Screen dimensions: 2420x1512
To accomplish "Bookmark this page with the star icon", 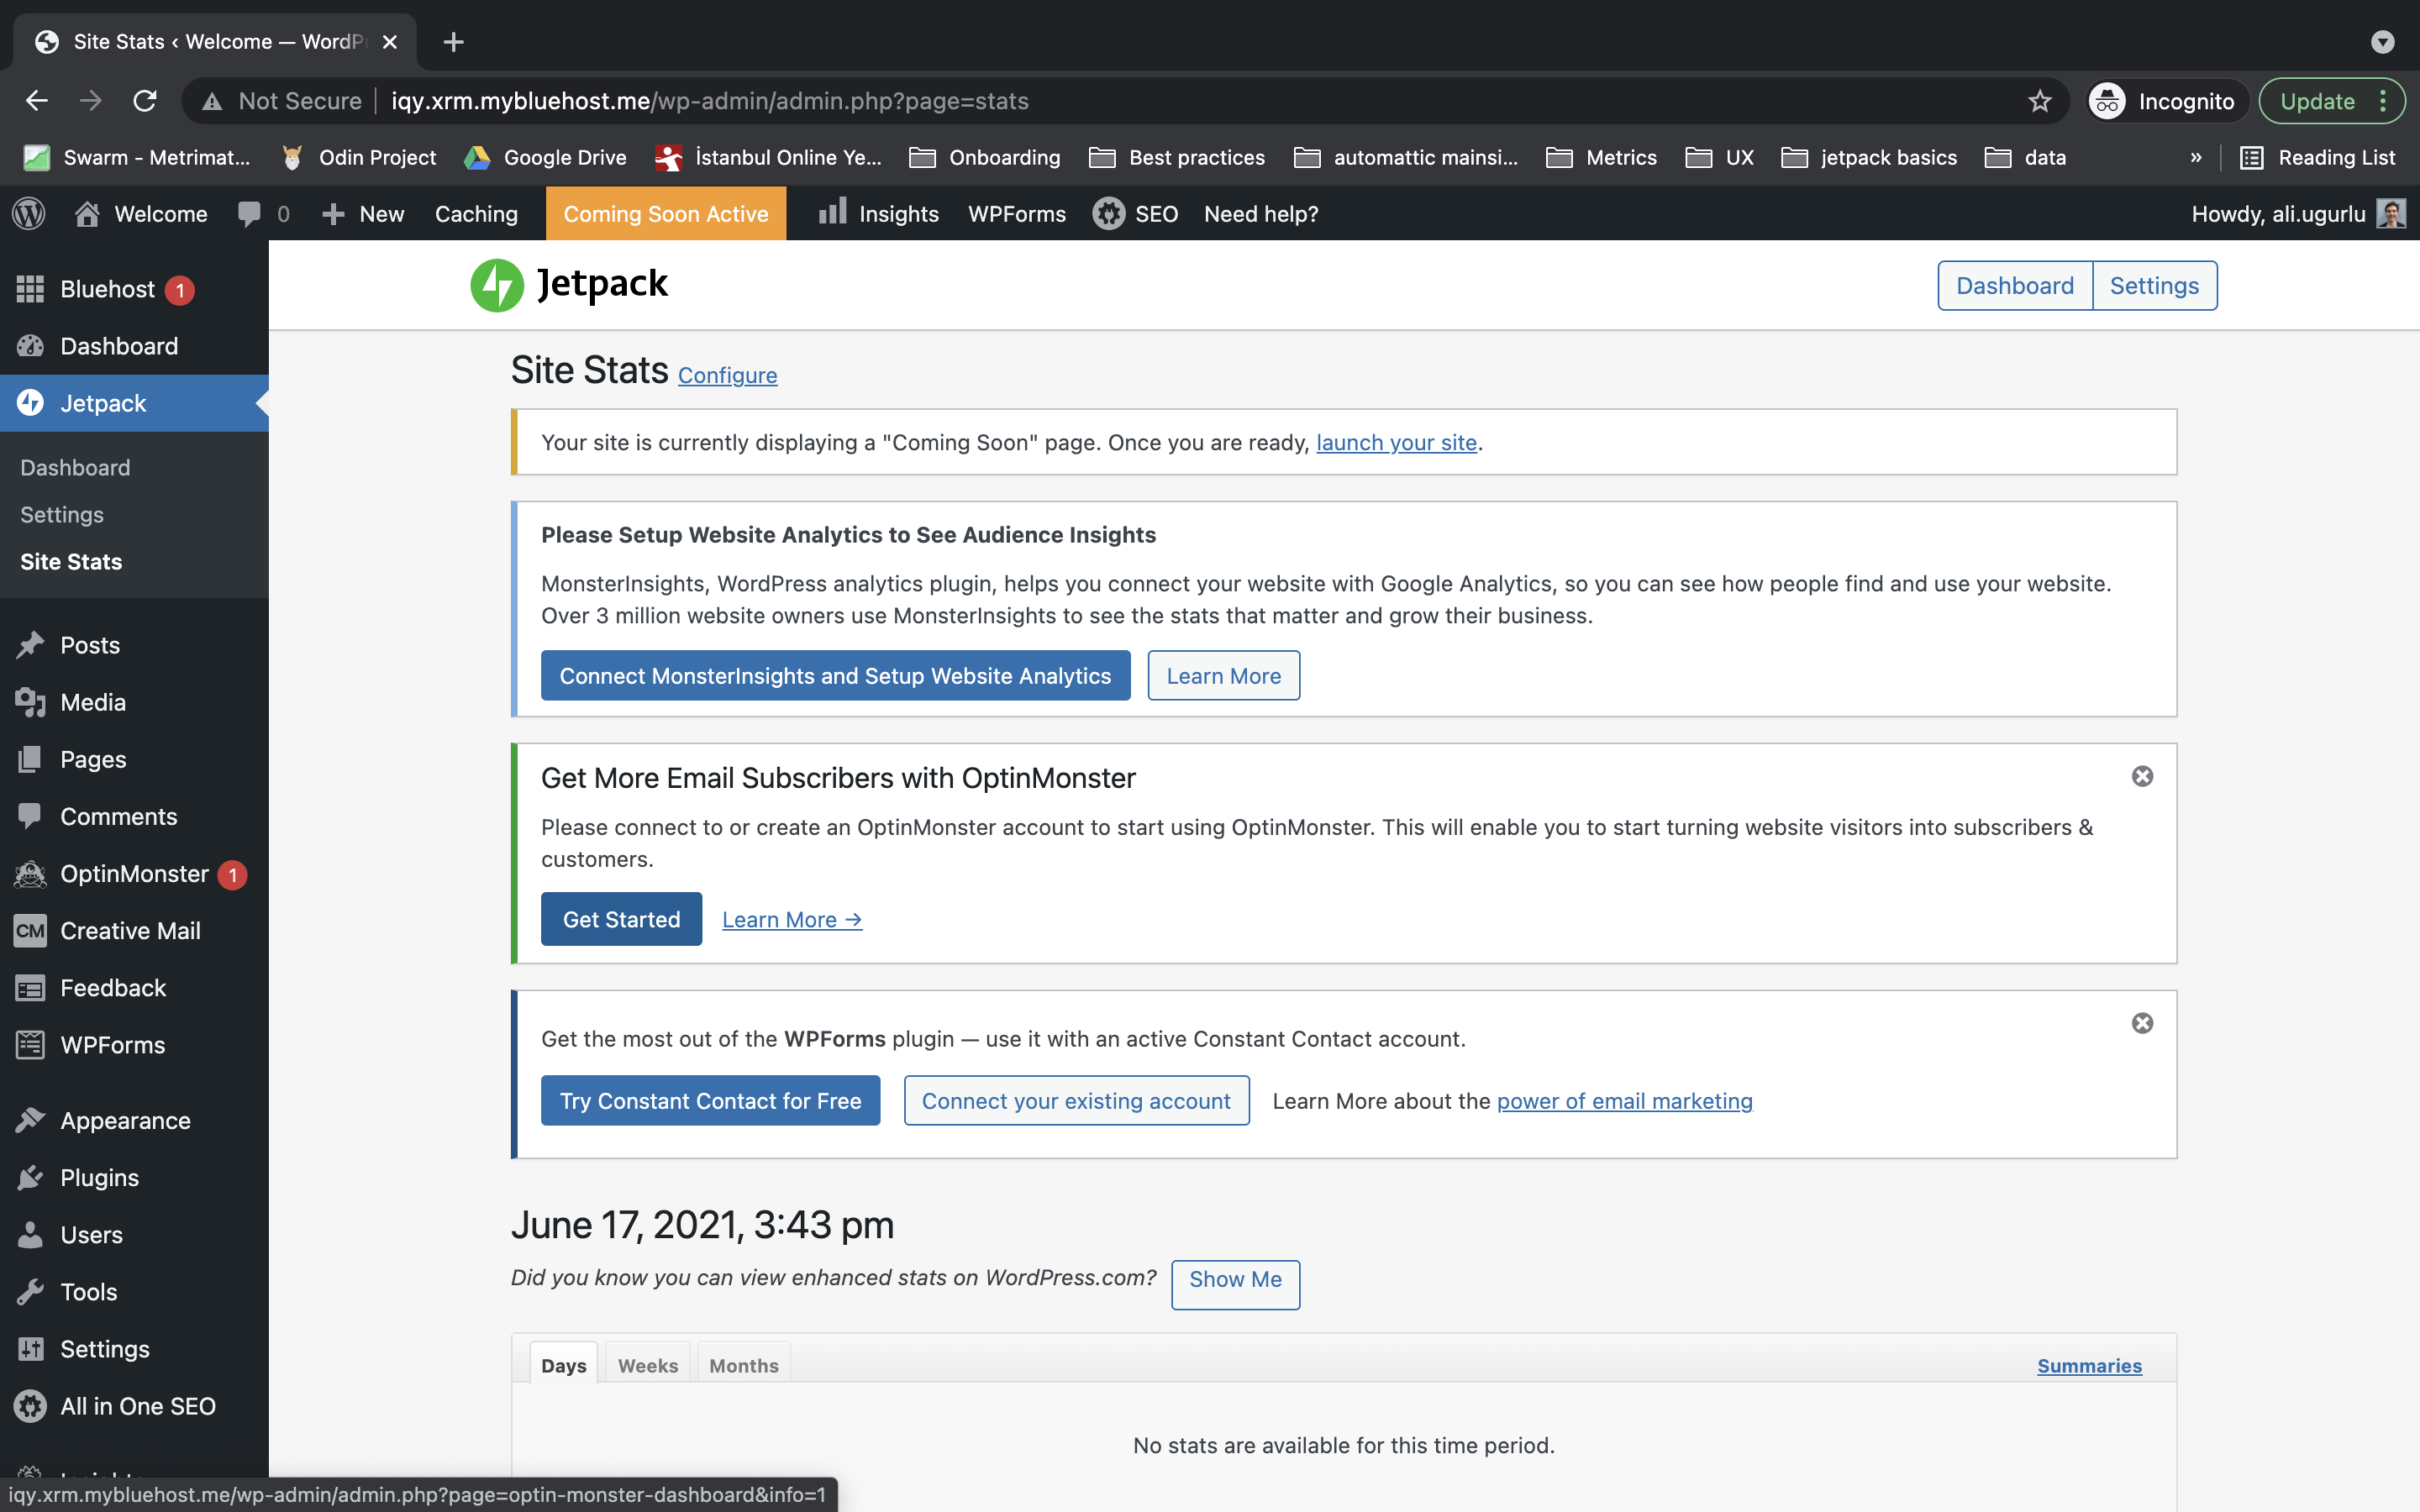I will pyautogui.click(x=2039, y=101).
